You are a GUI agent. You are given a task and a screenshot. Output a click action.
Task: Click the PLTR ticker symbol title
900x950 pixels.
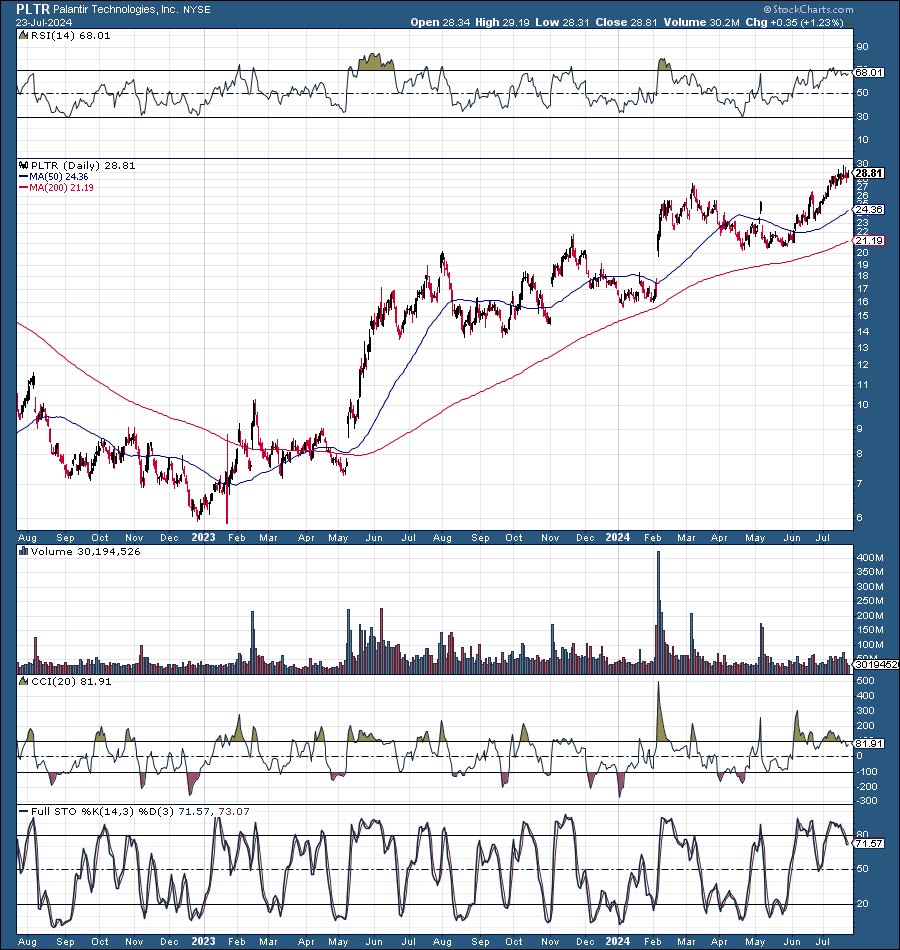tap(33, 9)
